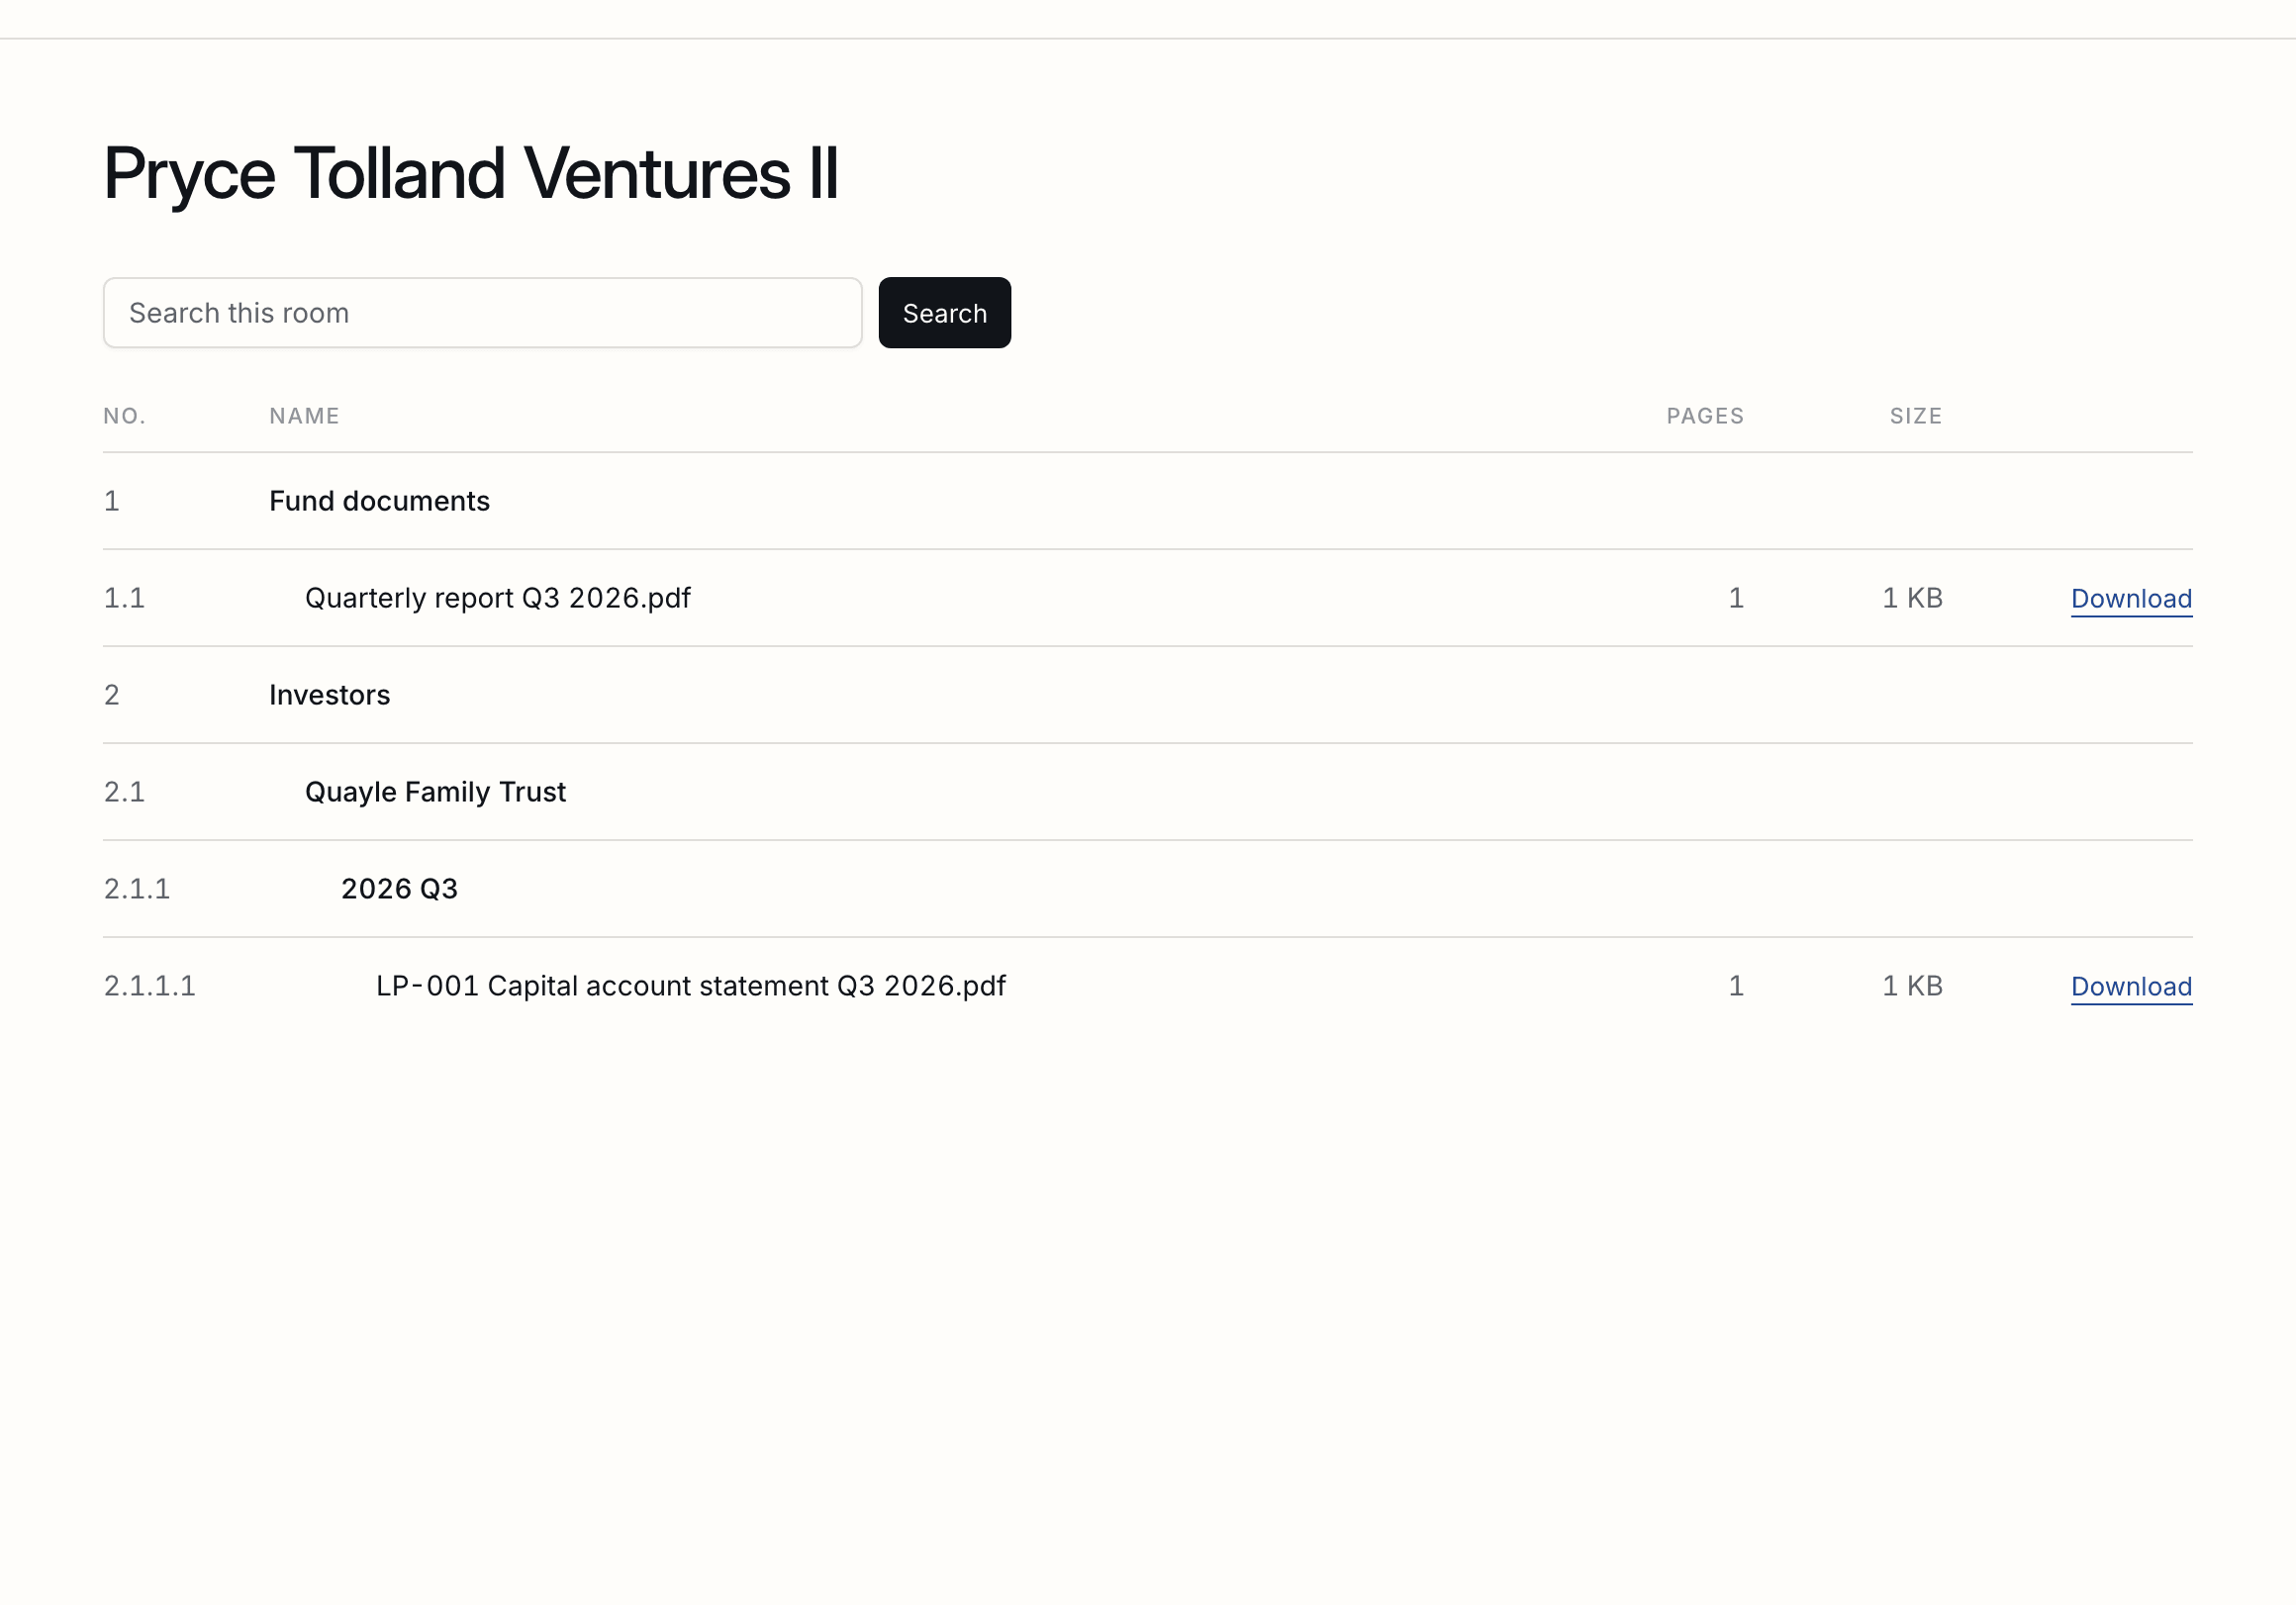Screen dimensions: 2296x1605
Task: Download Quarterly report Q3 2026.pdf
Action: [x=2131, y=598]
